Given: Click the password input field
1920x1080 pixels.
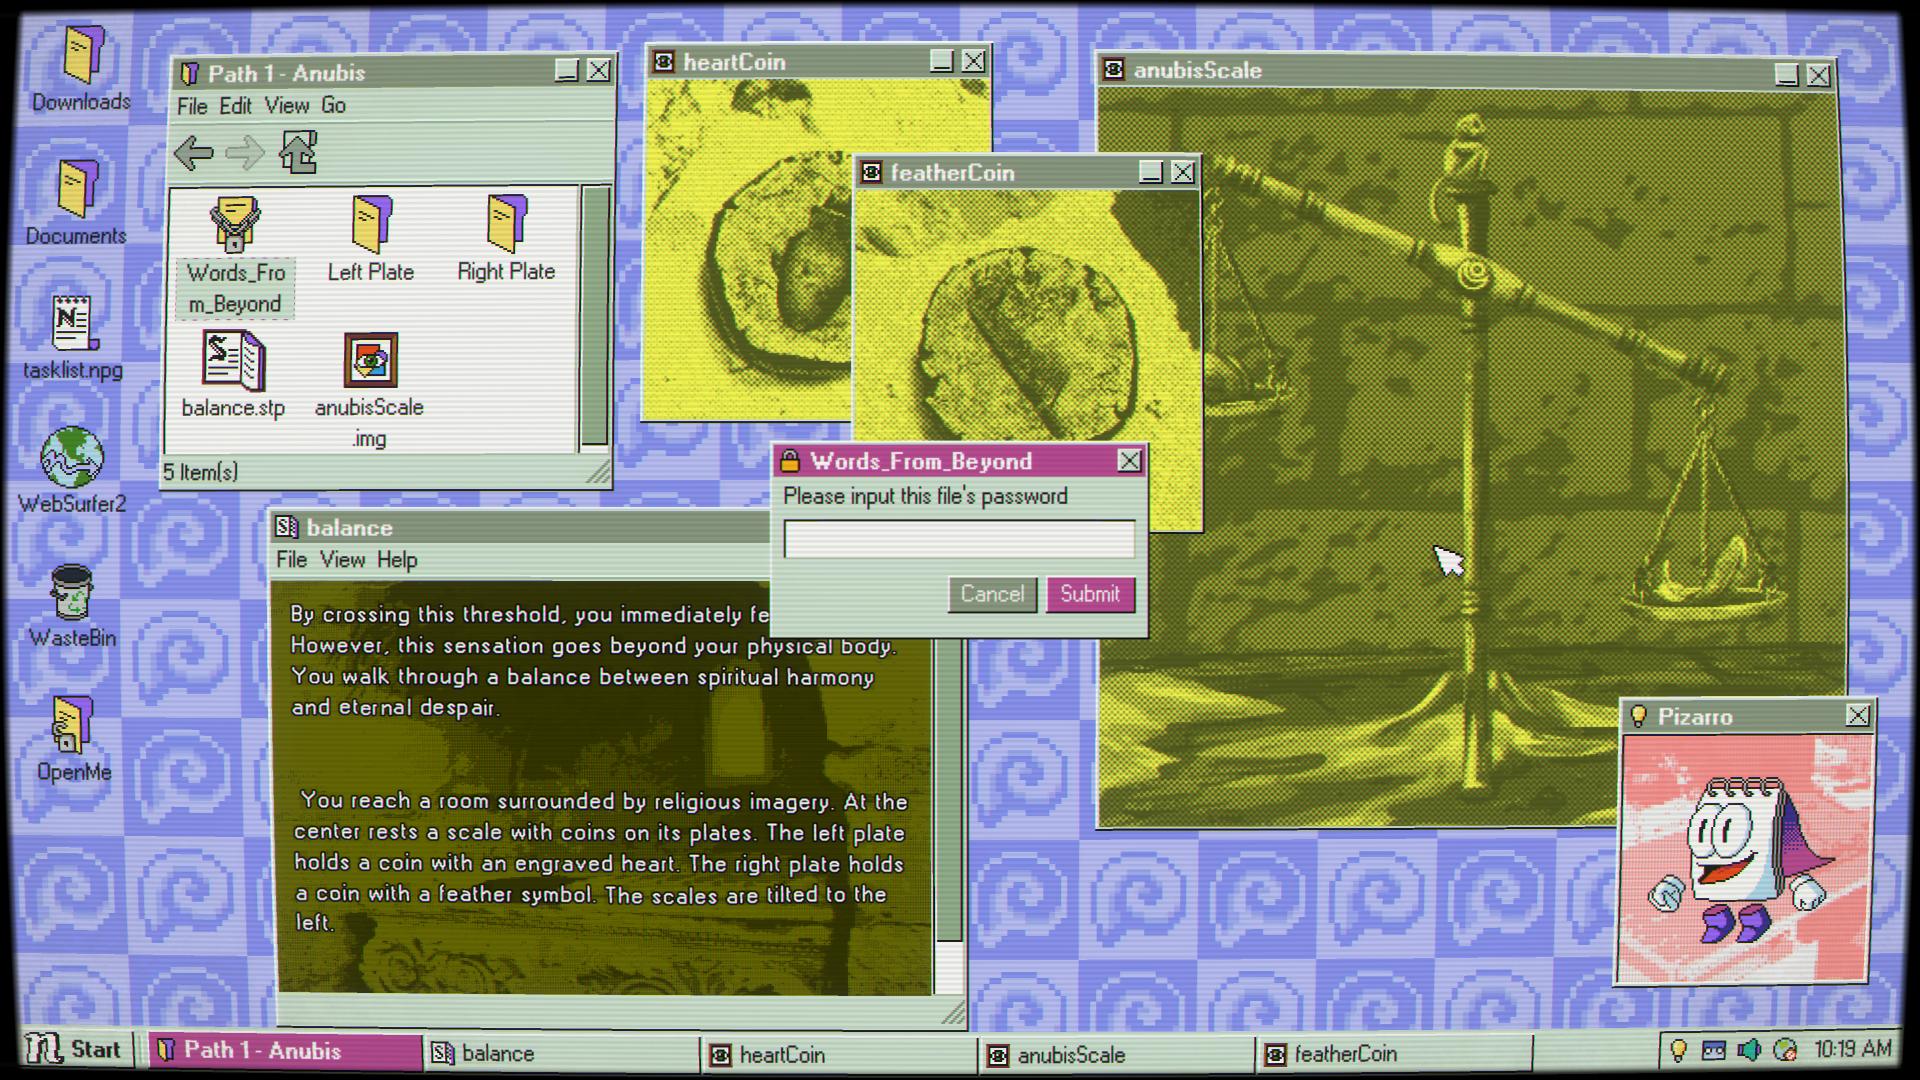Looking at the screenshot, I should 957,538.
